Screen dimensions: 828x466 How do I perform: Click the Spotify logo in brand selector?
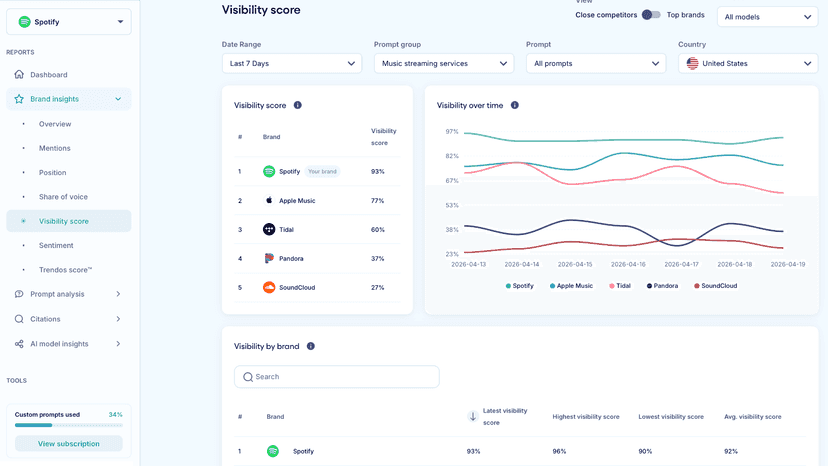point(24,22)
